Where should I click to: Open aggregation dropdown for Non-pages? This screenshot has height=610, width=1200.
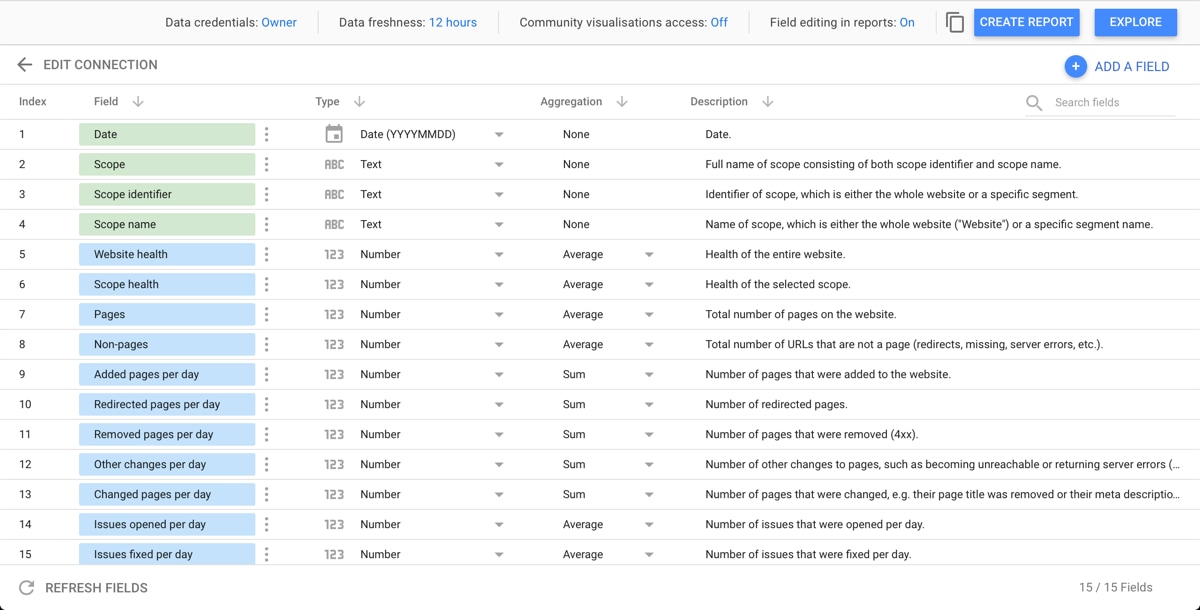[649, 345]
